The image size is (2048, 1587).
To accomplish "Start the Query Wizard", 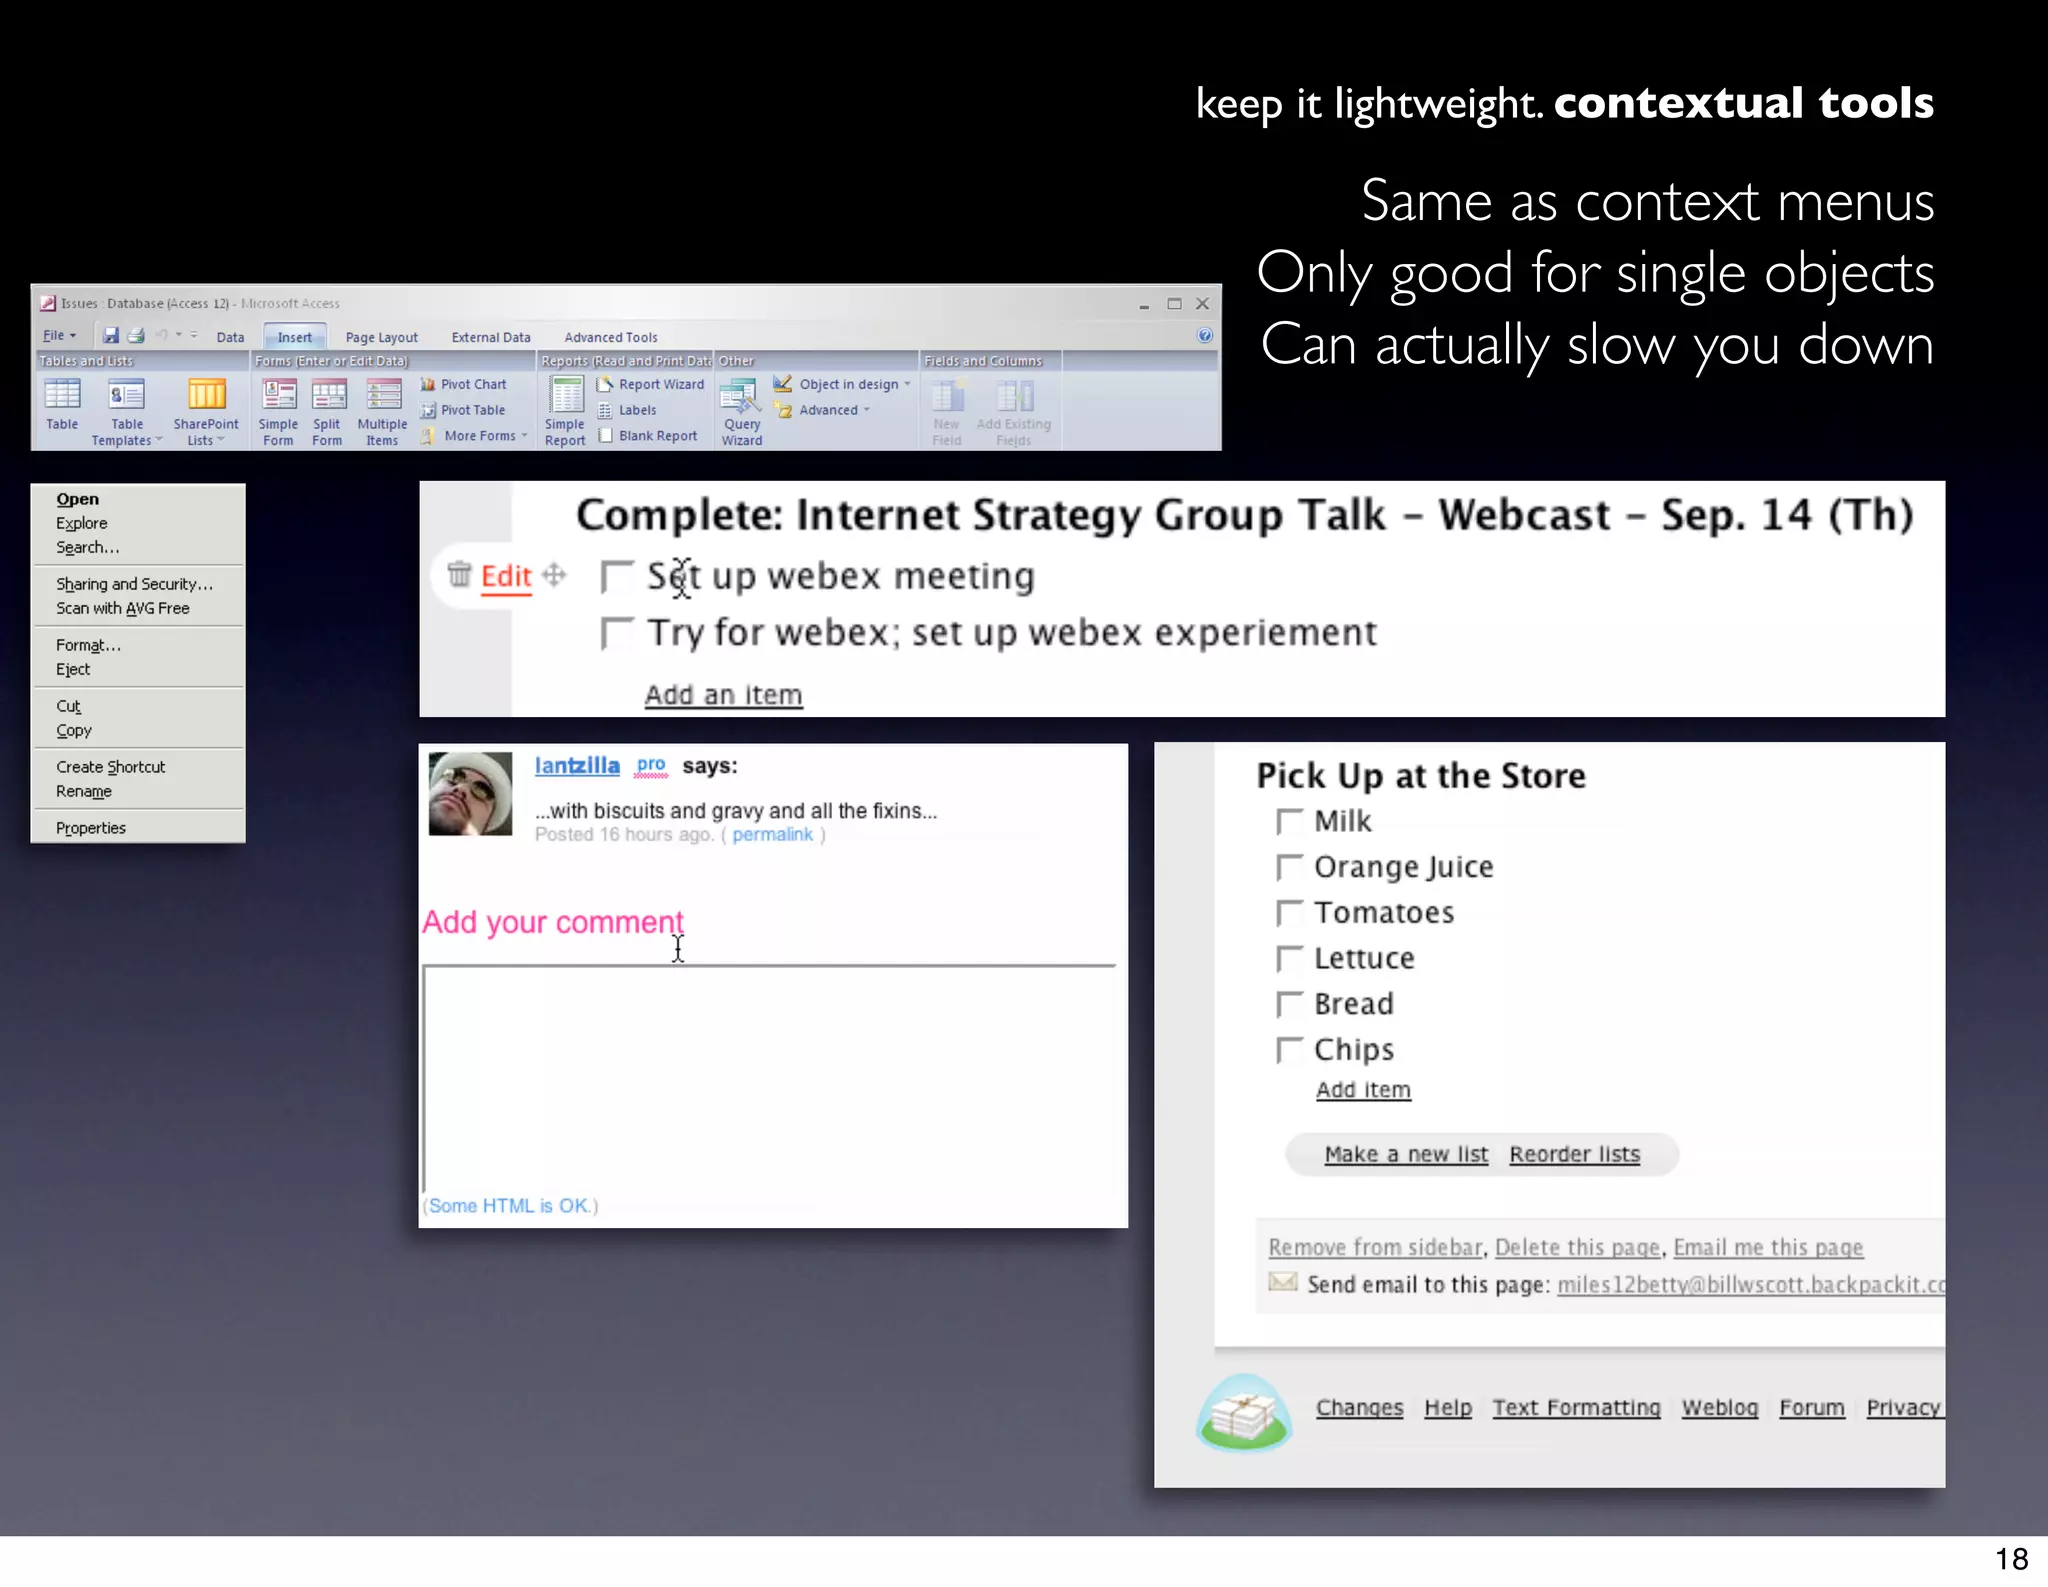I will (x=741, y=411).
